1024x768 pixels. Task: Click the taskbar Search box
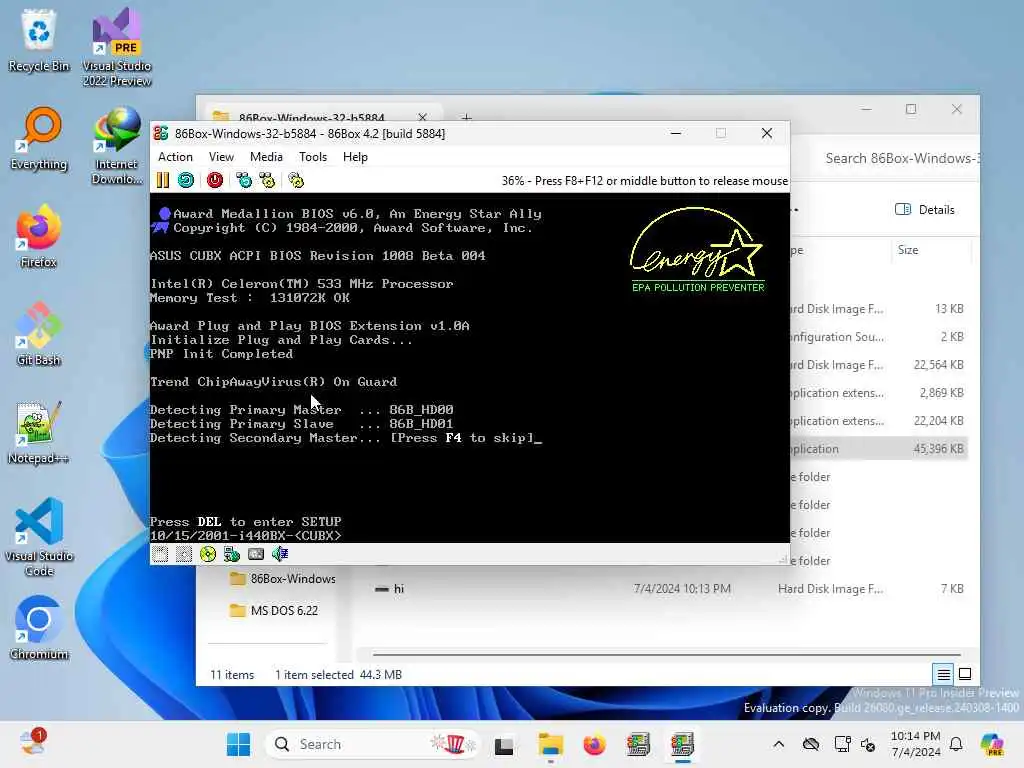click(374, 744)
